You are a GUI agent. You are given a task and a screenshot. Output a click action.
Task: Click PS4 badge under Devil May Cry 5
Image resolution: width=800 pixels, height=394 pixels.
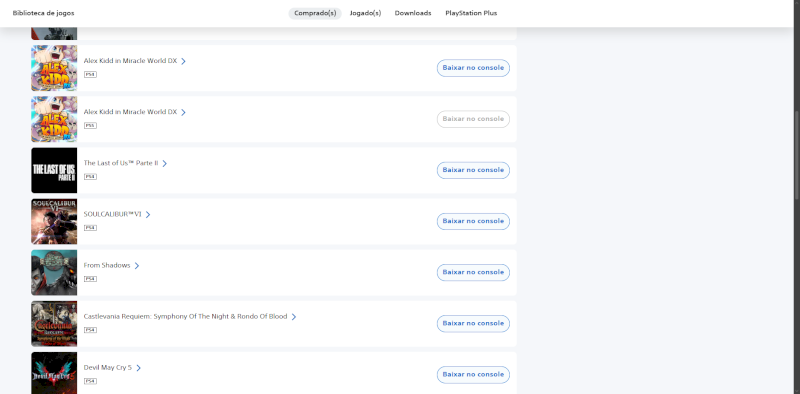[90, 381]
